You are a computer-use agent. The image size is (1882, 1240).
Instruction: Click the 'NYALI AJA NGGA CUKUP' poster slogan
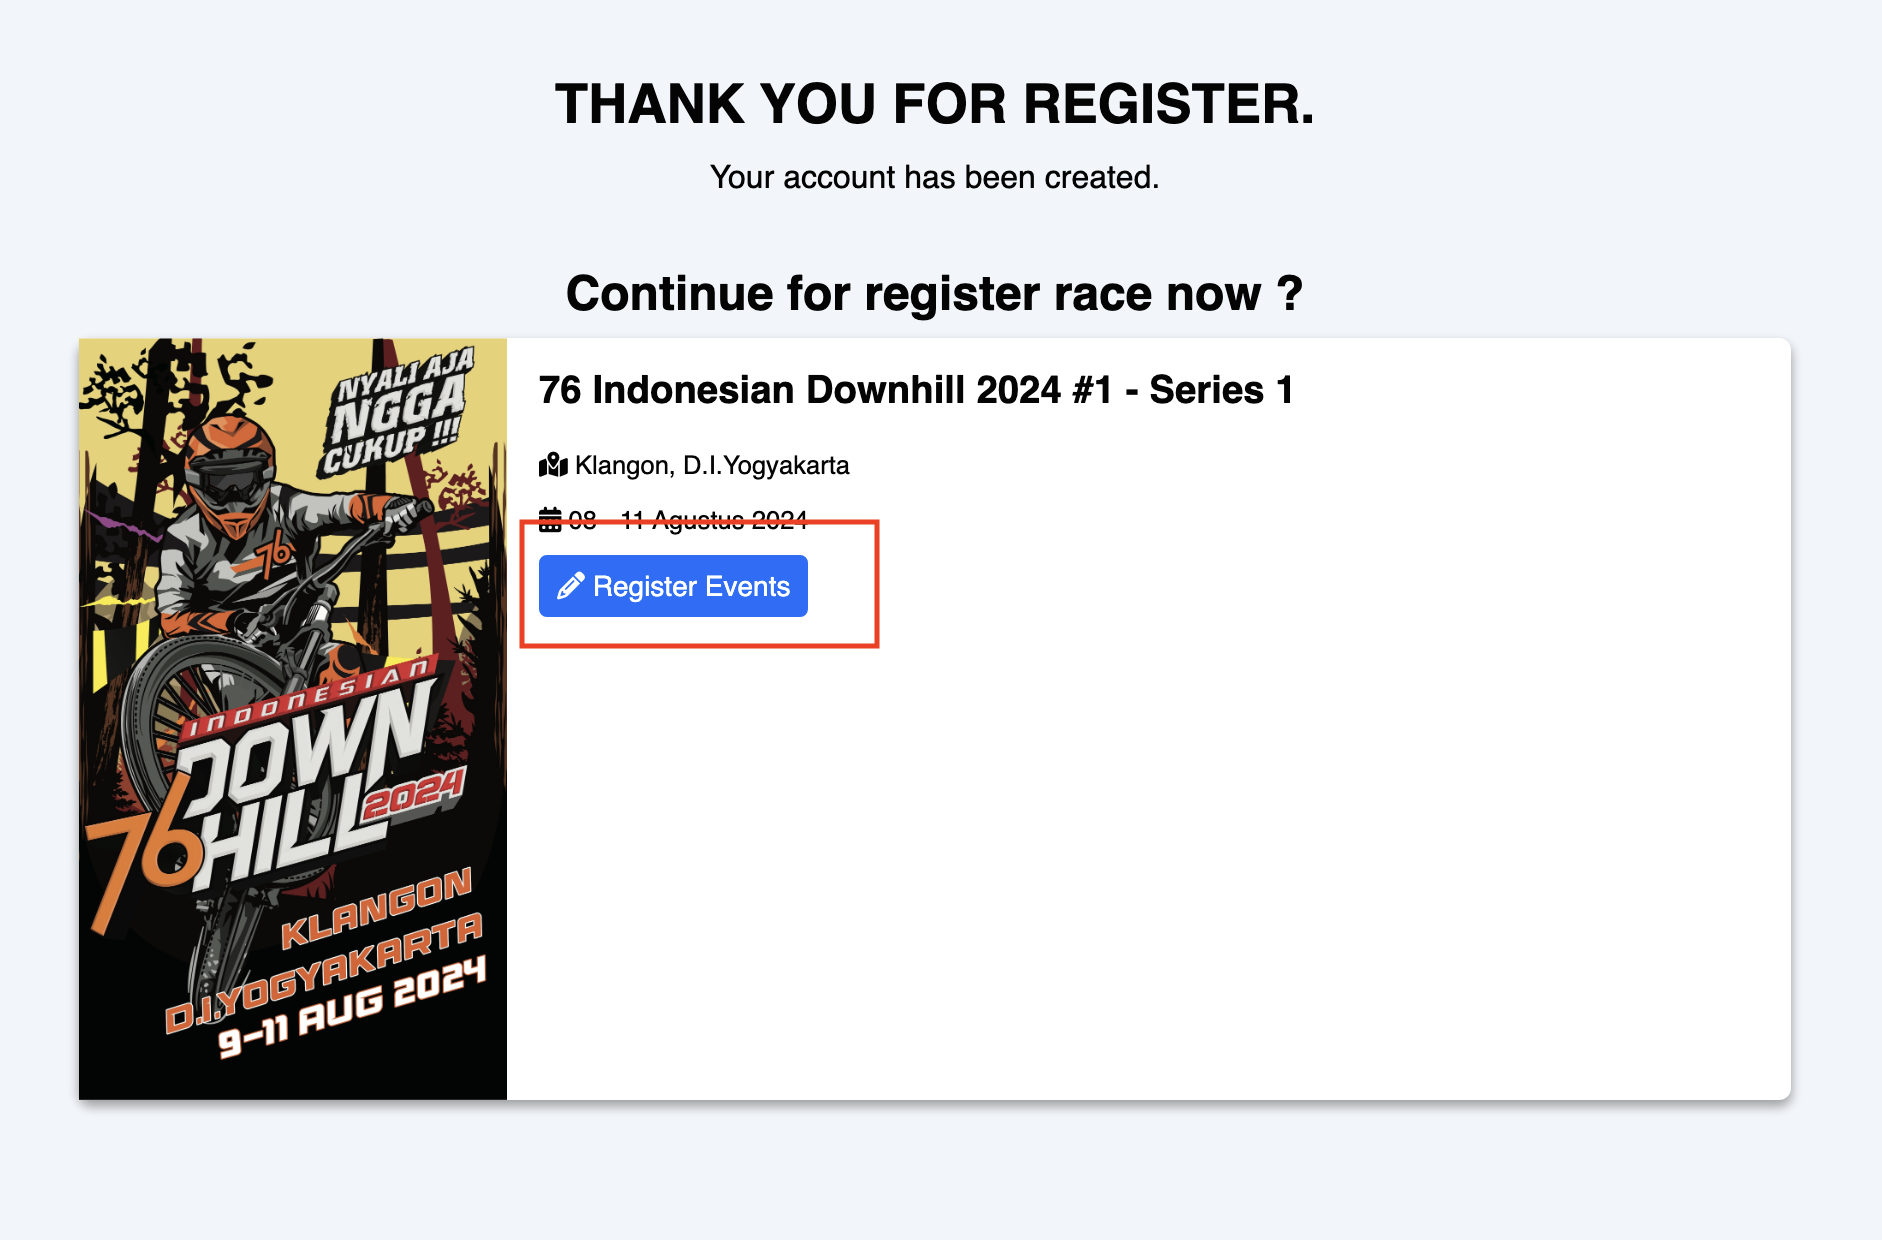[396, 412]
